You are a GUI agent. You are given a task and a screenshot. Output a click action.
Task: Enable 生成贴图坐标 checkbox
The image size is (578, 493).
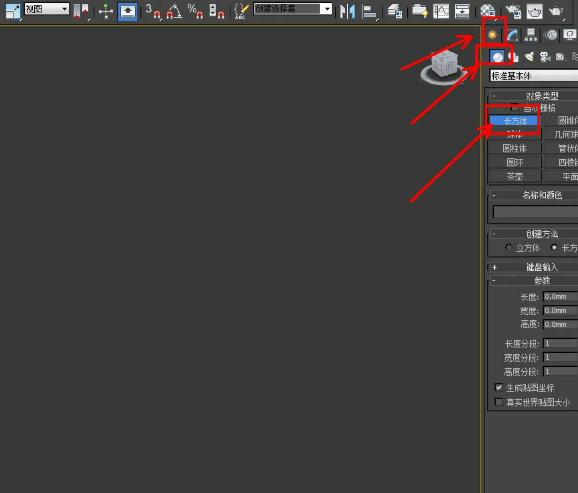click(x=499, y=388)
